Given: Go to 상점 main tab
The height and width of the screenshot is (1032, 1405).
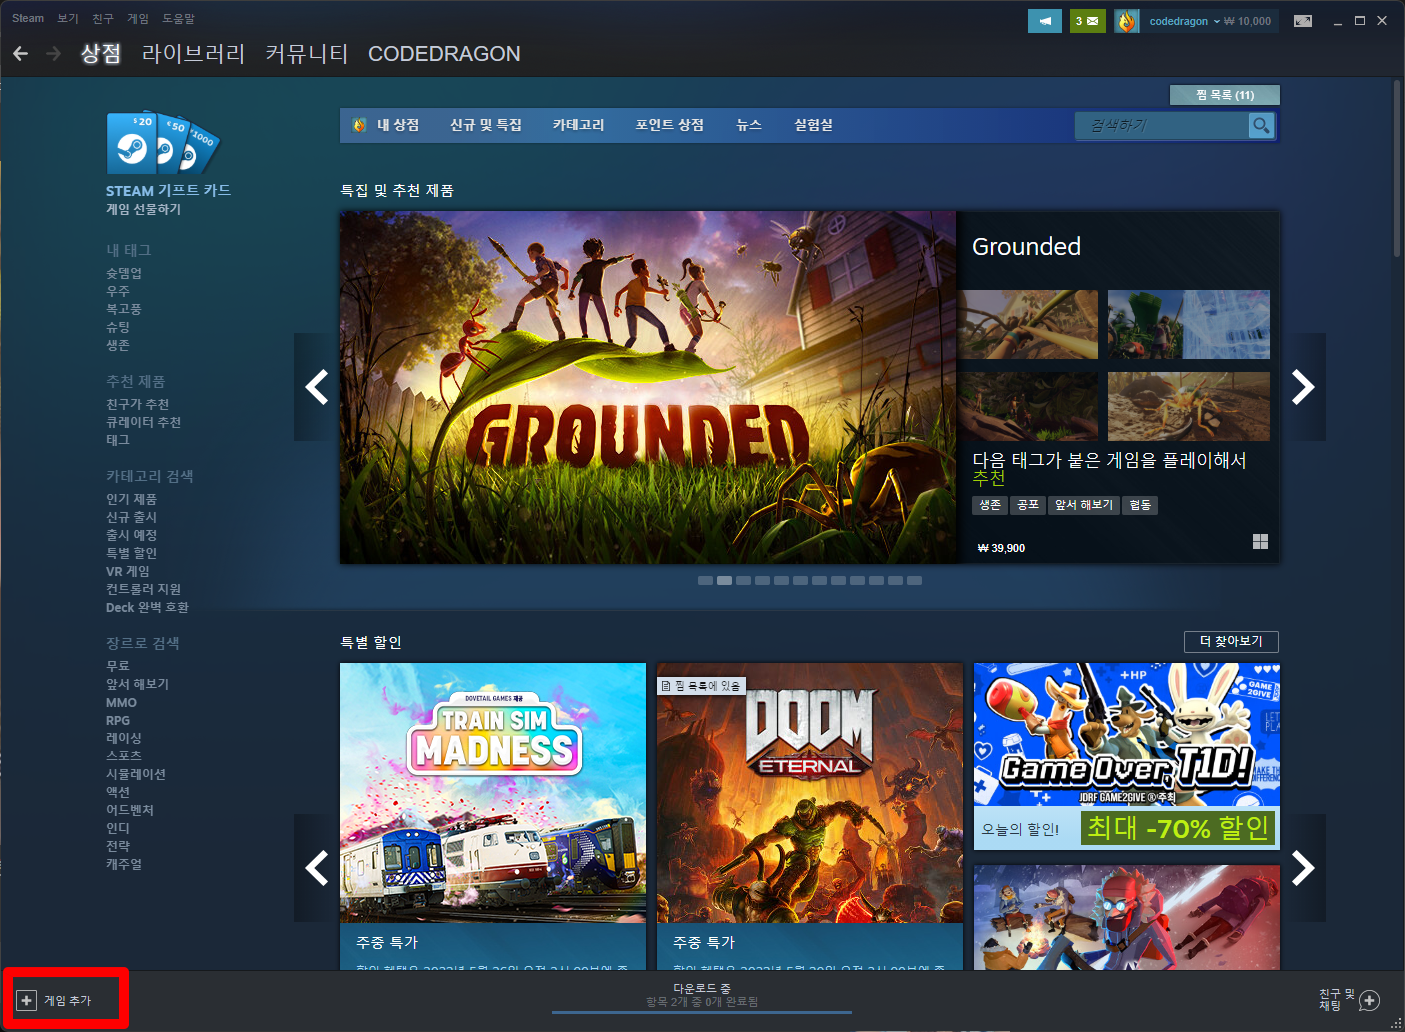Looking at the screenshot, I should (101, 54).
